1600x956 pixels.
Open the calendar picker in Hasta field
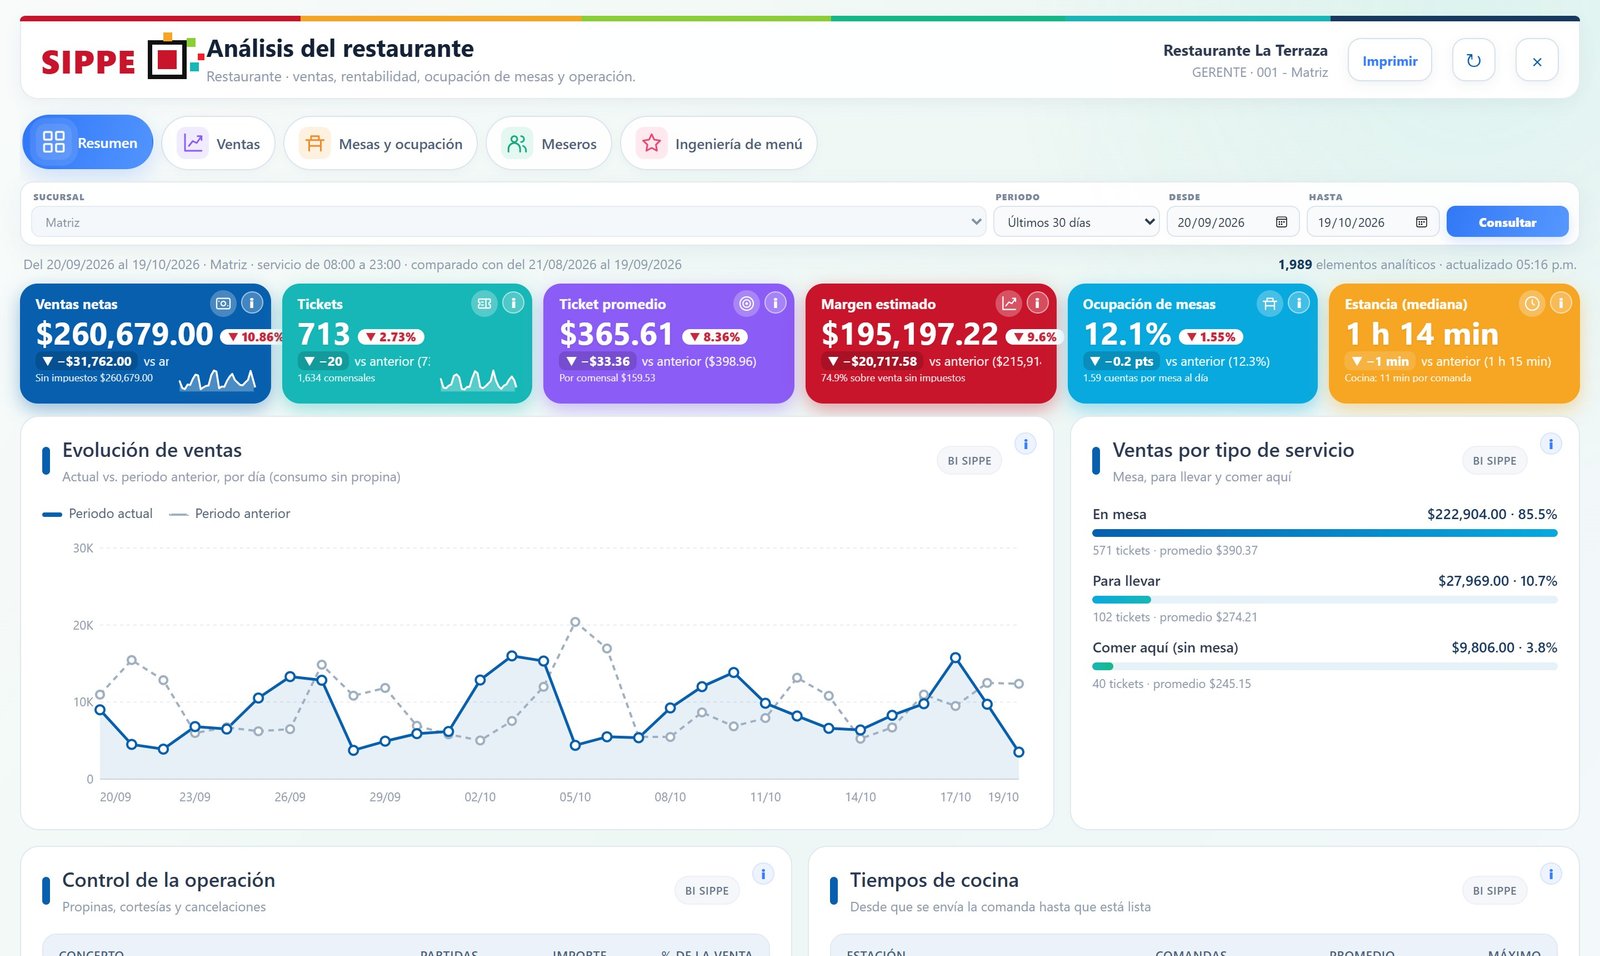[x=1422, y=222]
